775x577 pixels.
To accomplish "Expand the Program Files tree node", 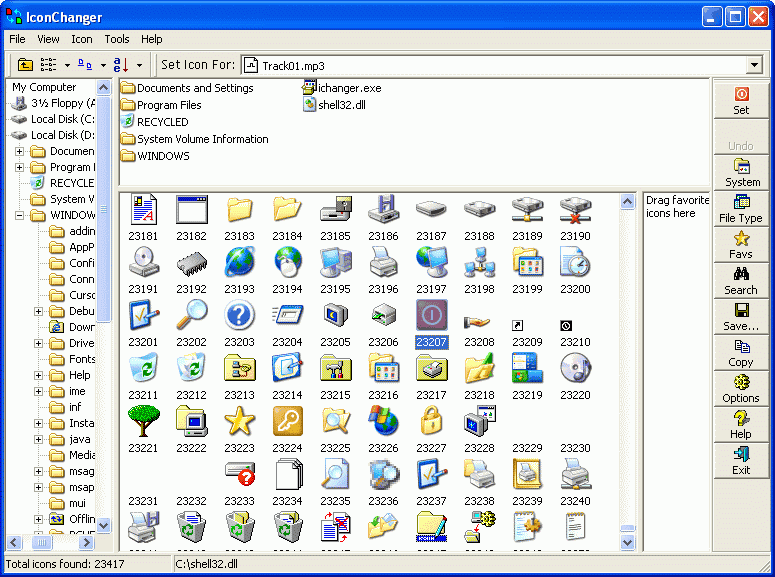I will (x=19, y=167).
